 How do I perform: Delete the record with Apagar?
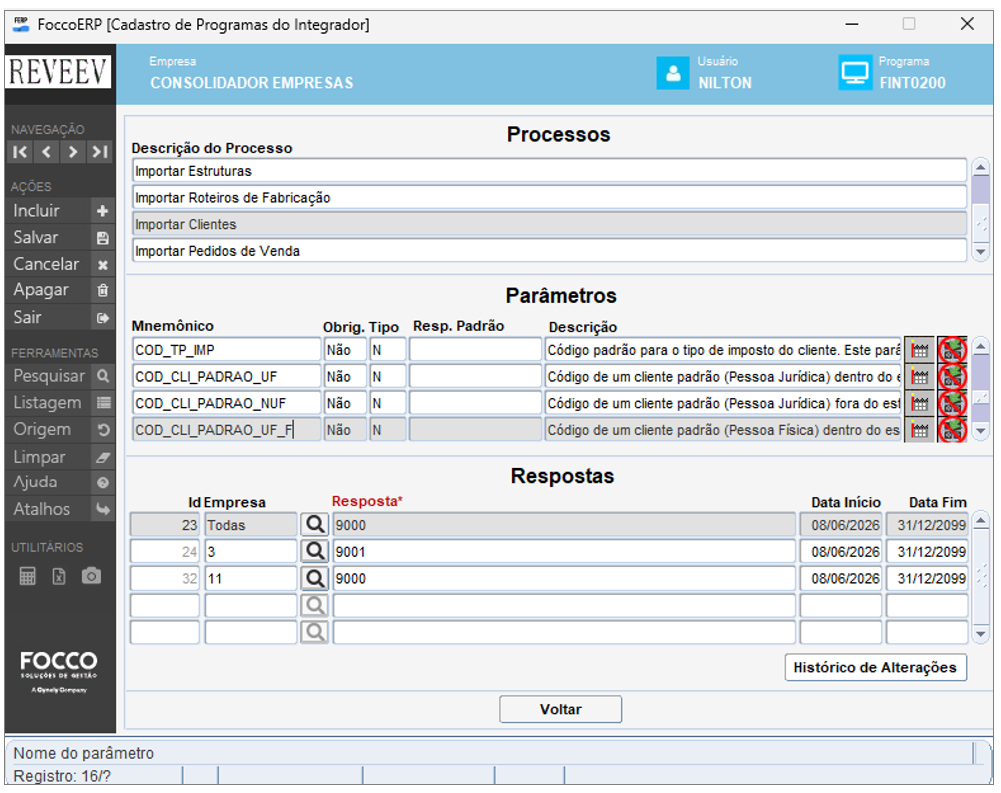[61, 291]
